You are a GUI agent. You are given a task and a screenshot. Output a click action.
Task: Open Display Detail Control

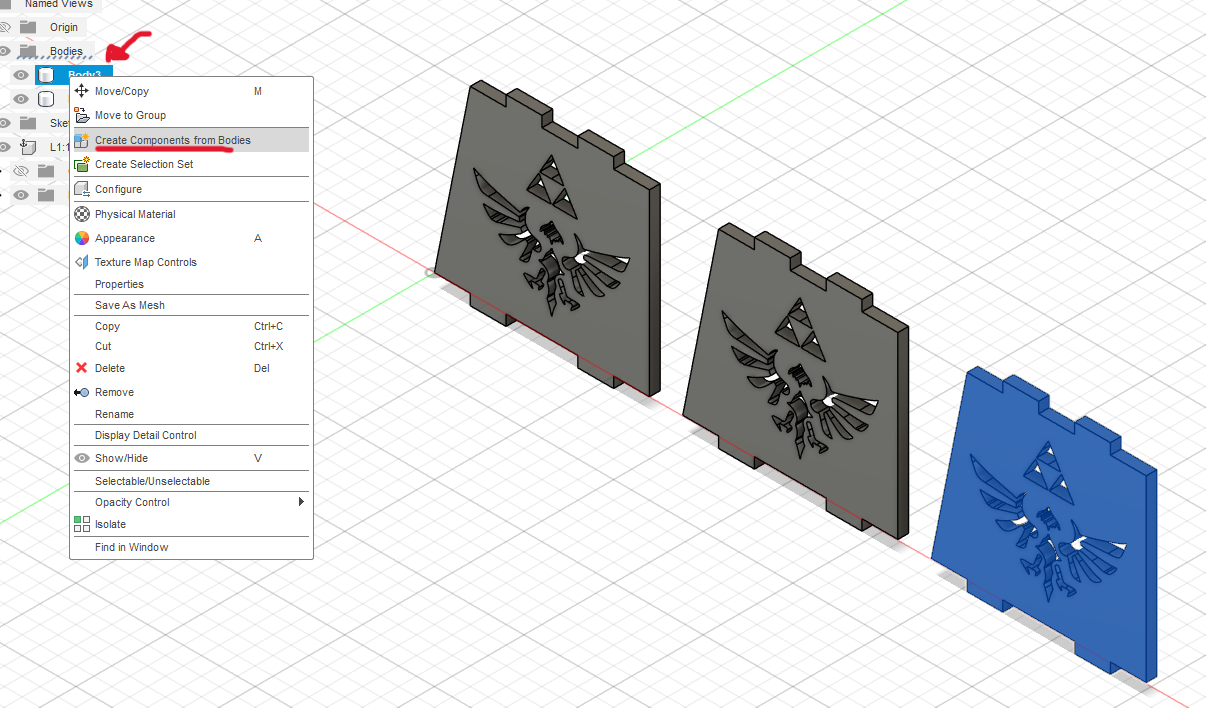pyautogui.click(x=191, y=435)
